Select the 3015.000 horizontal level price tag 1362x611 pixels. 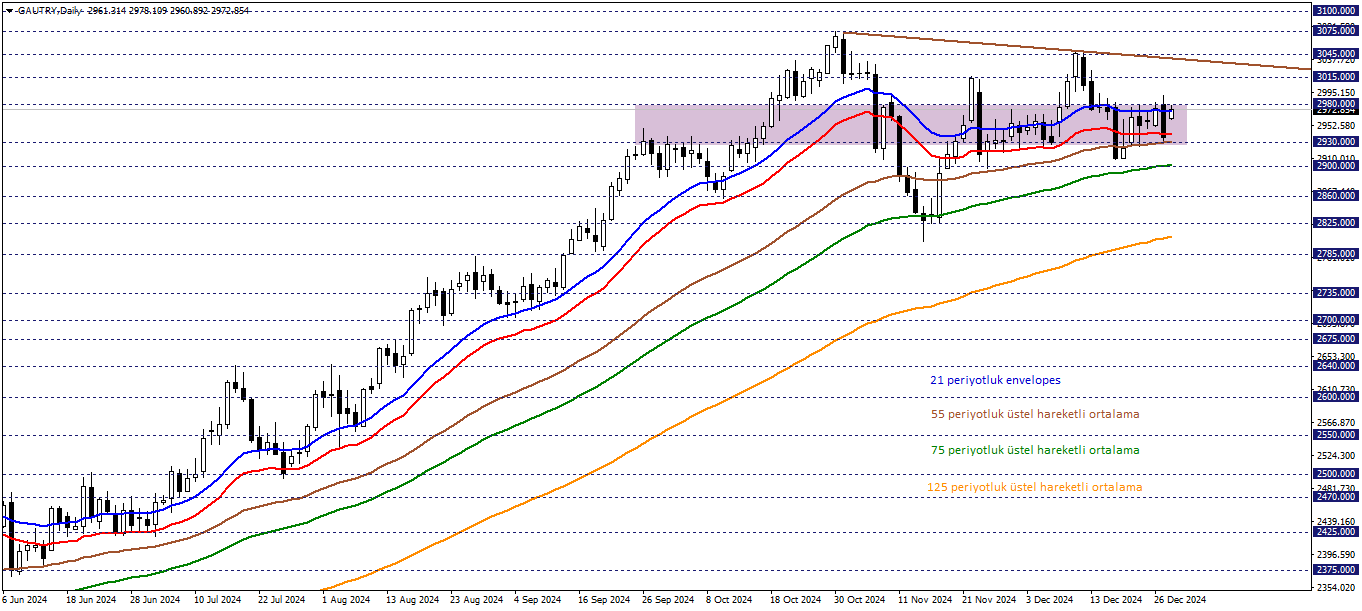[x=1335, y=77]
